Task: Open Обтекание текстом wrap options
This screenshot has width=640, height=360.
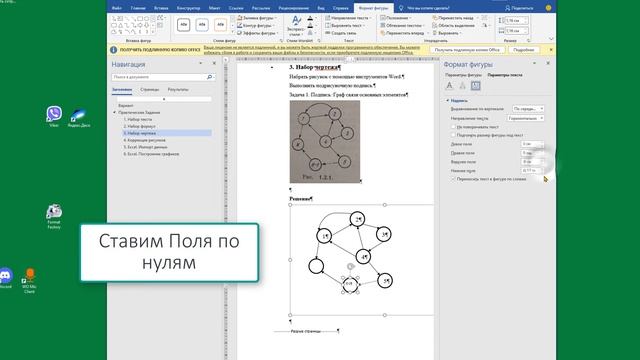Action: (x=403, y=25)
